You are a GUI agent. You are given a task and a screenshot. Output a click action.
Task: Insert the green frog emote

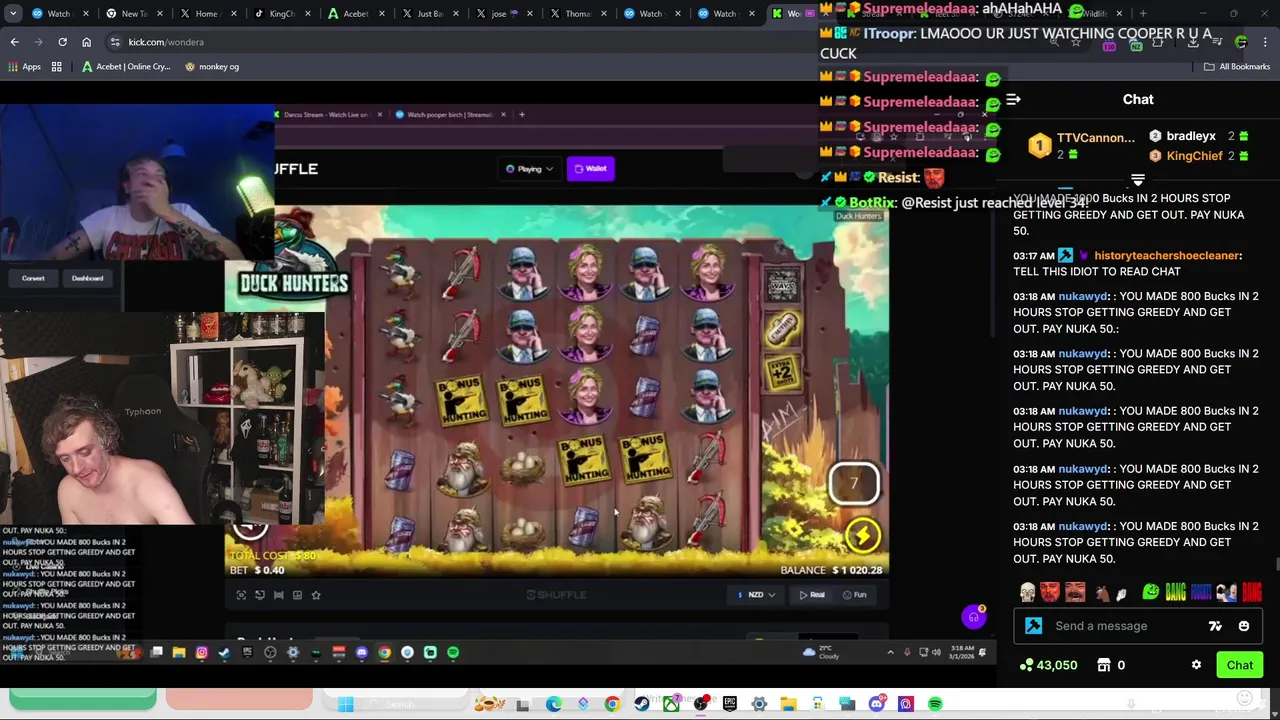[1151, 593]
